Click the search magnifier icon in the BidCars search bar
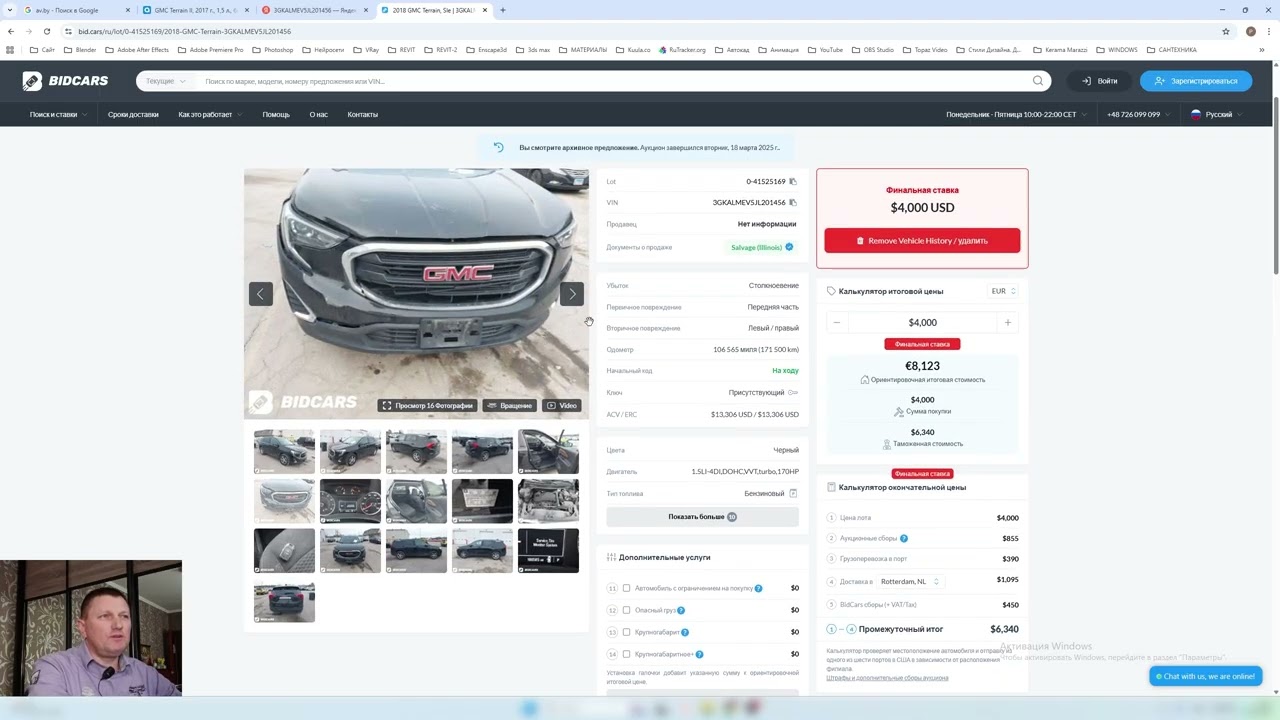 tap(1038, 81)
